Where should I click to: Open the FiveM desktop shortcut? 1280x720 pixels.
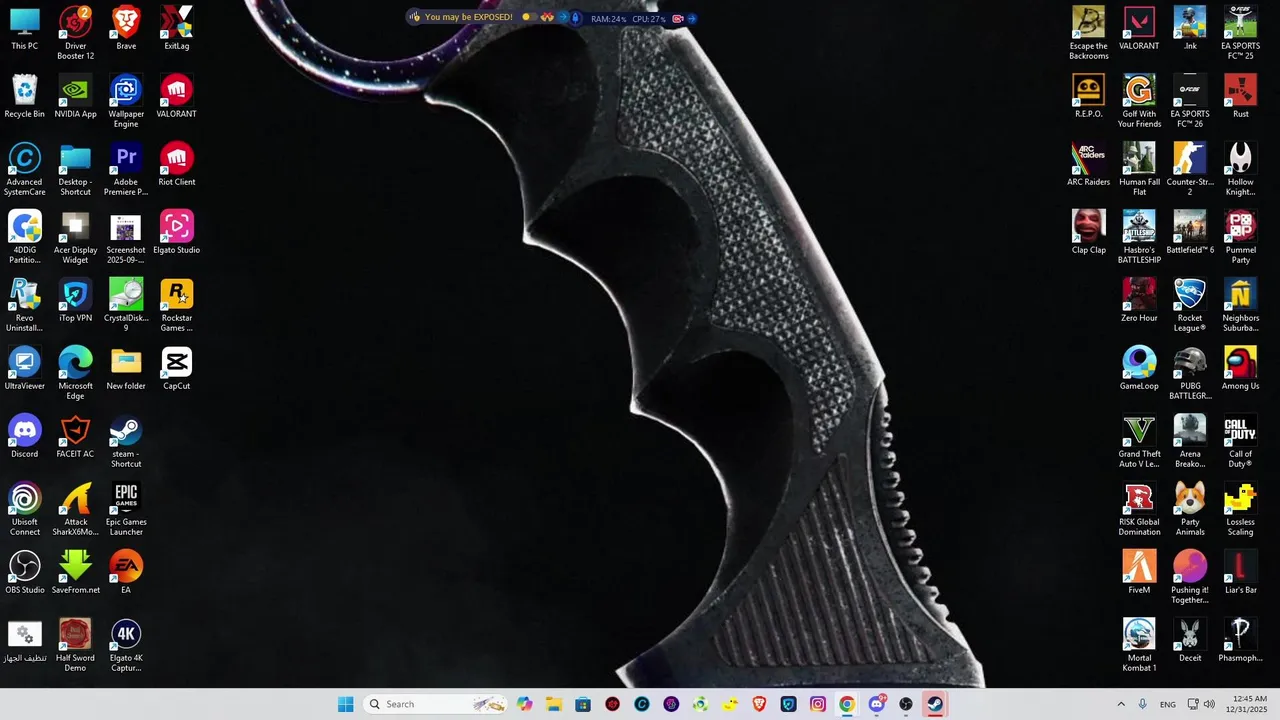point(1139,573)
